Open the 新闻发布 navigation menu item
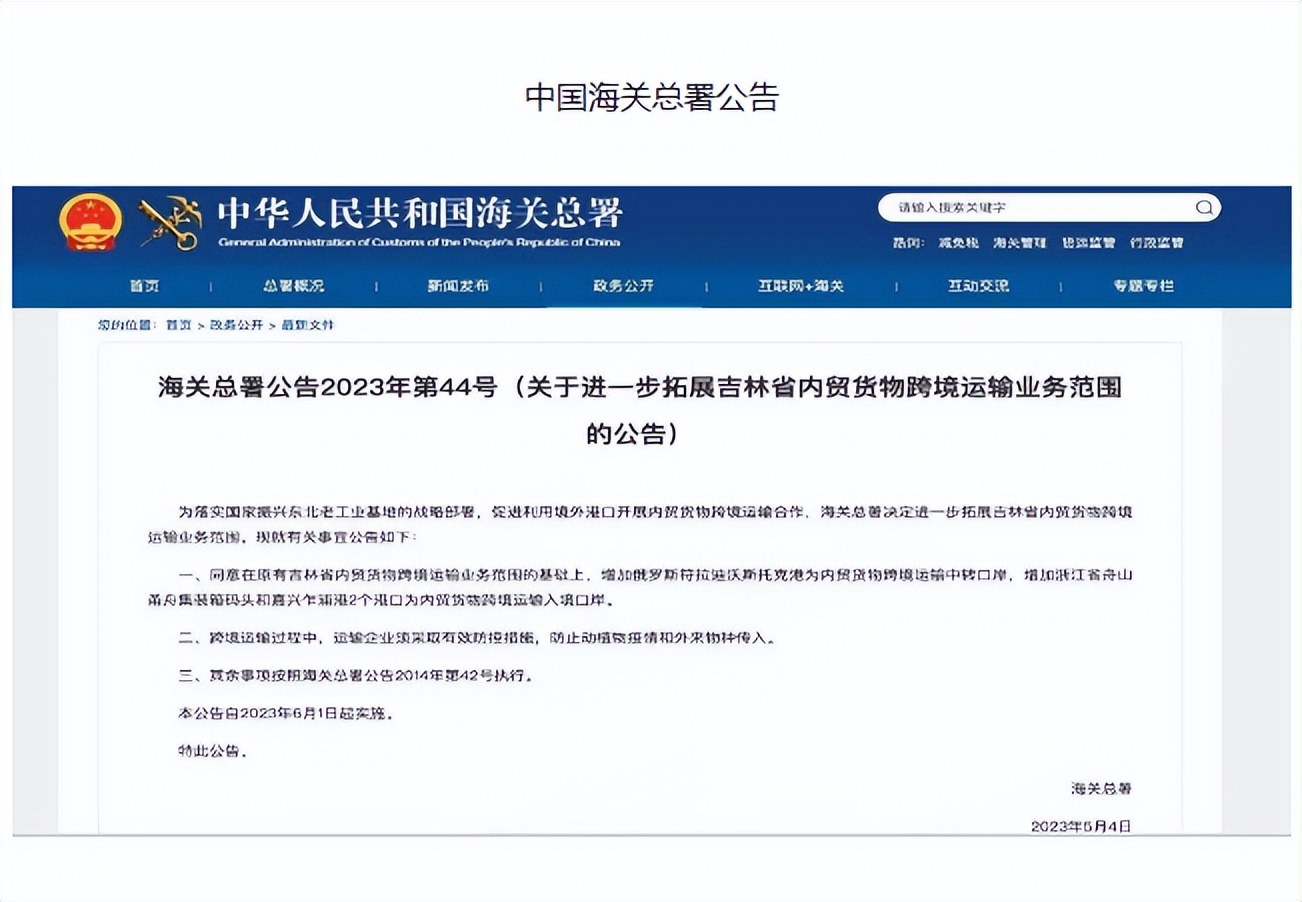Screen dimensions: 1302x902 (x=461, y=285)
